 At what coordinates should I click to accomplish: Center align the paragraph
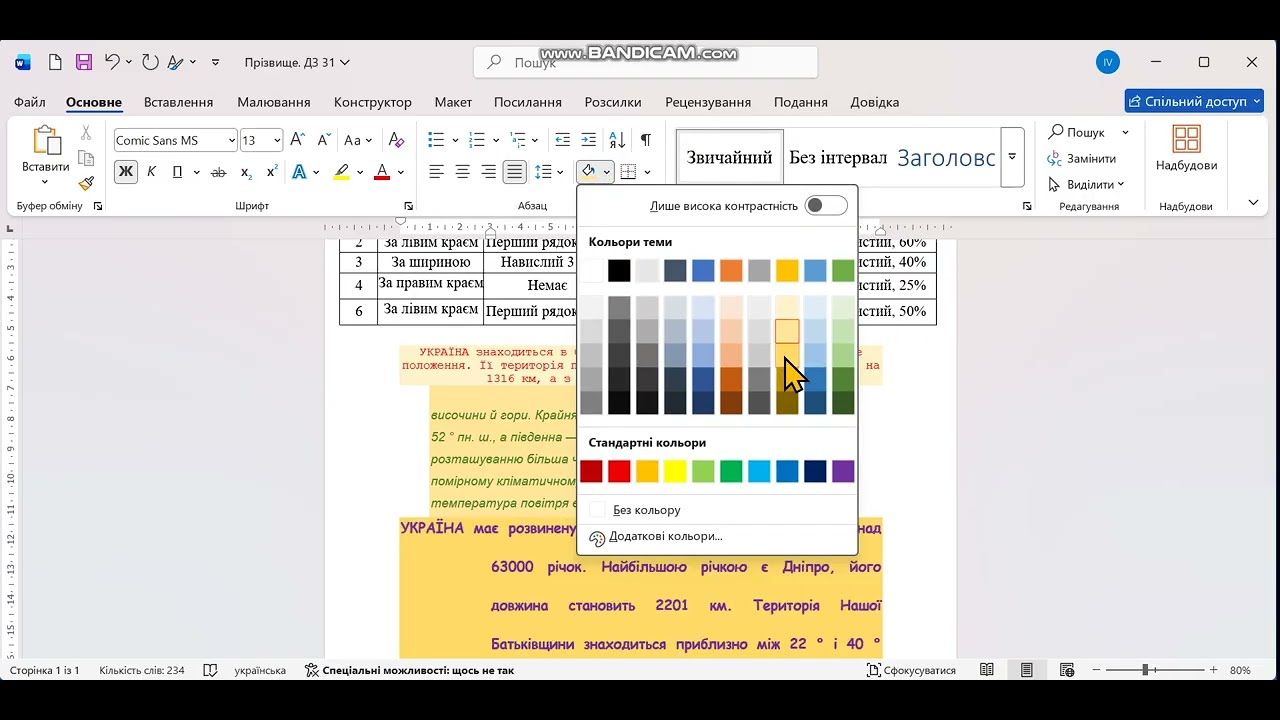pyautogui.click(x=463, y=172)
